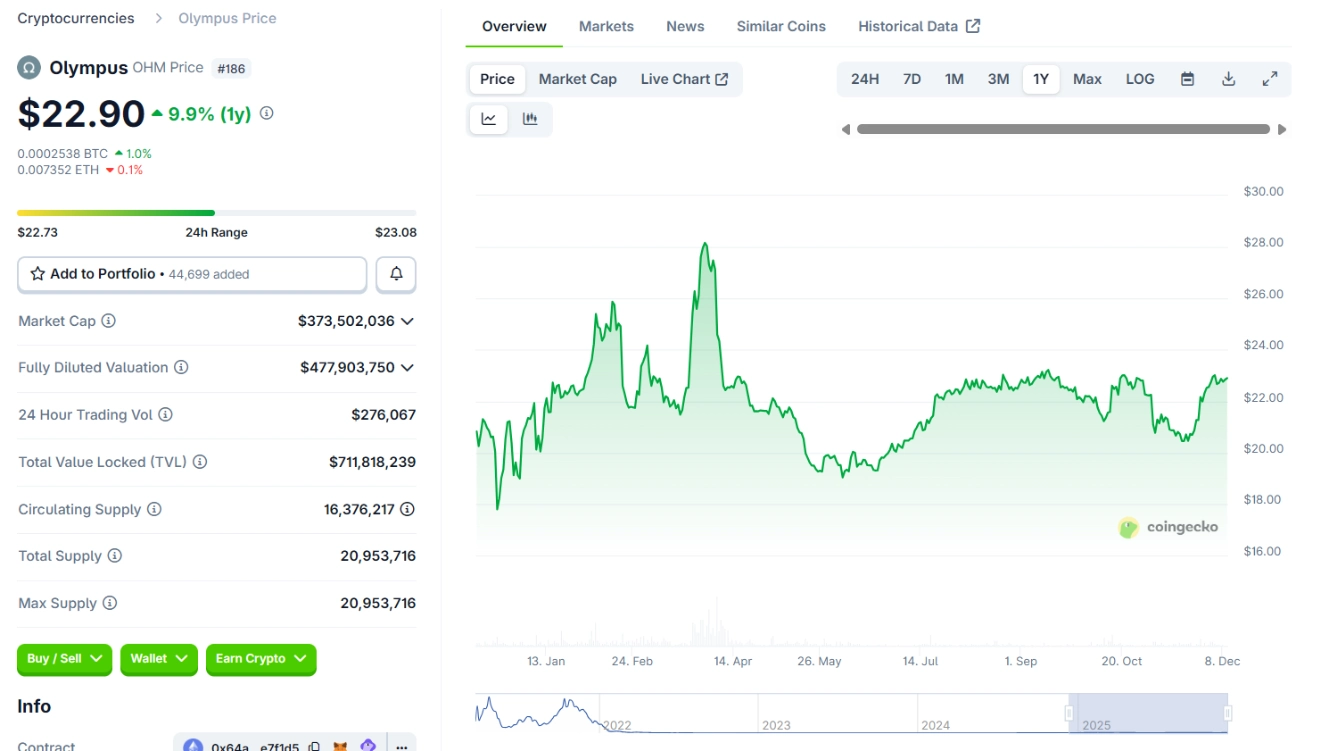Open the Markets tab
This screenshot has height=751, width=1329.
point(606,26)
